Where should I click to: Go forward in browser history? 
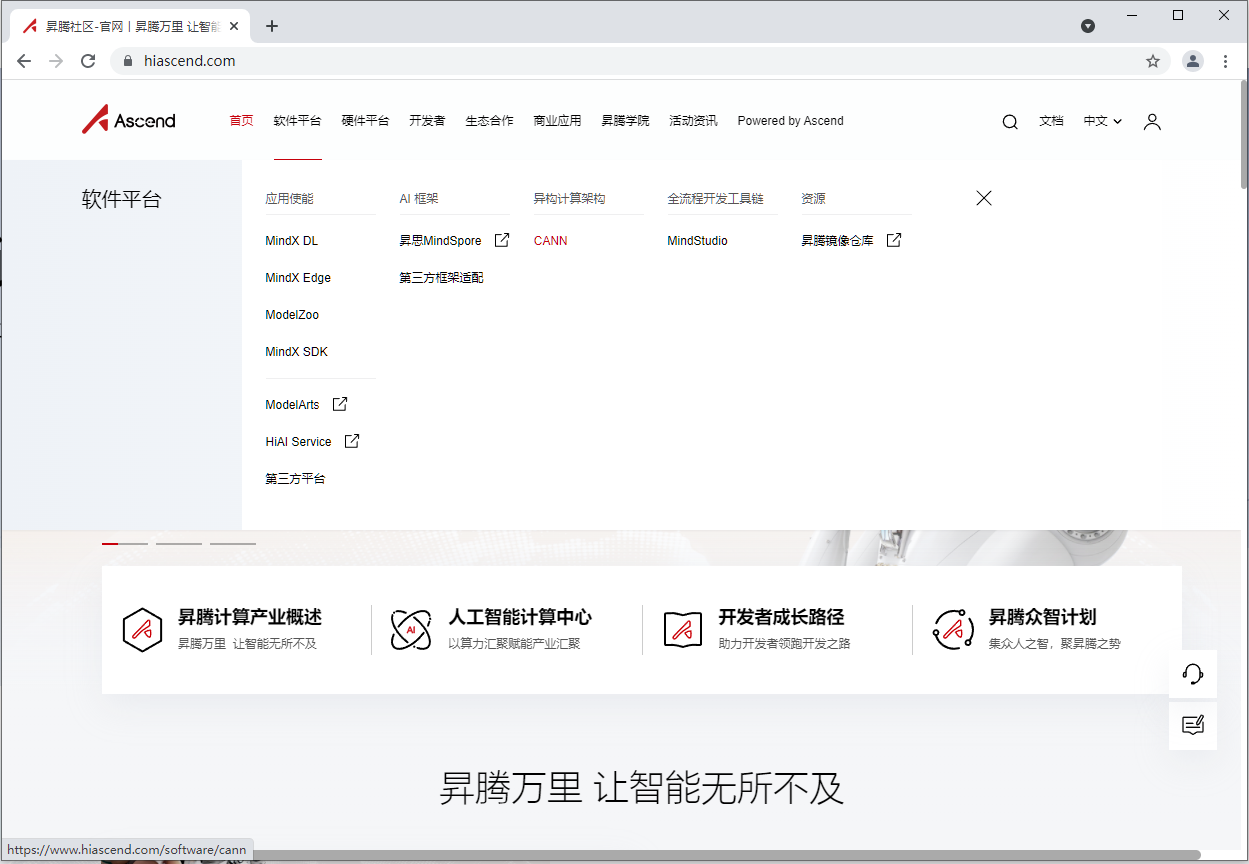point(56,61)
